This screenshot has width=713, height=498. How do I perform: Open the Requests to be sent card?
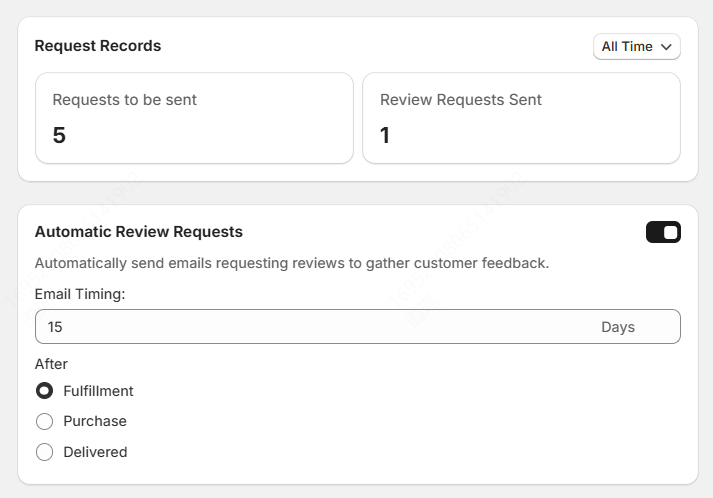tap(194, 118)
